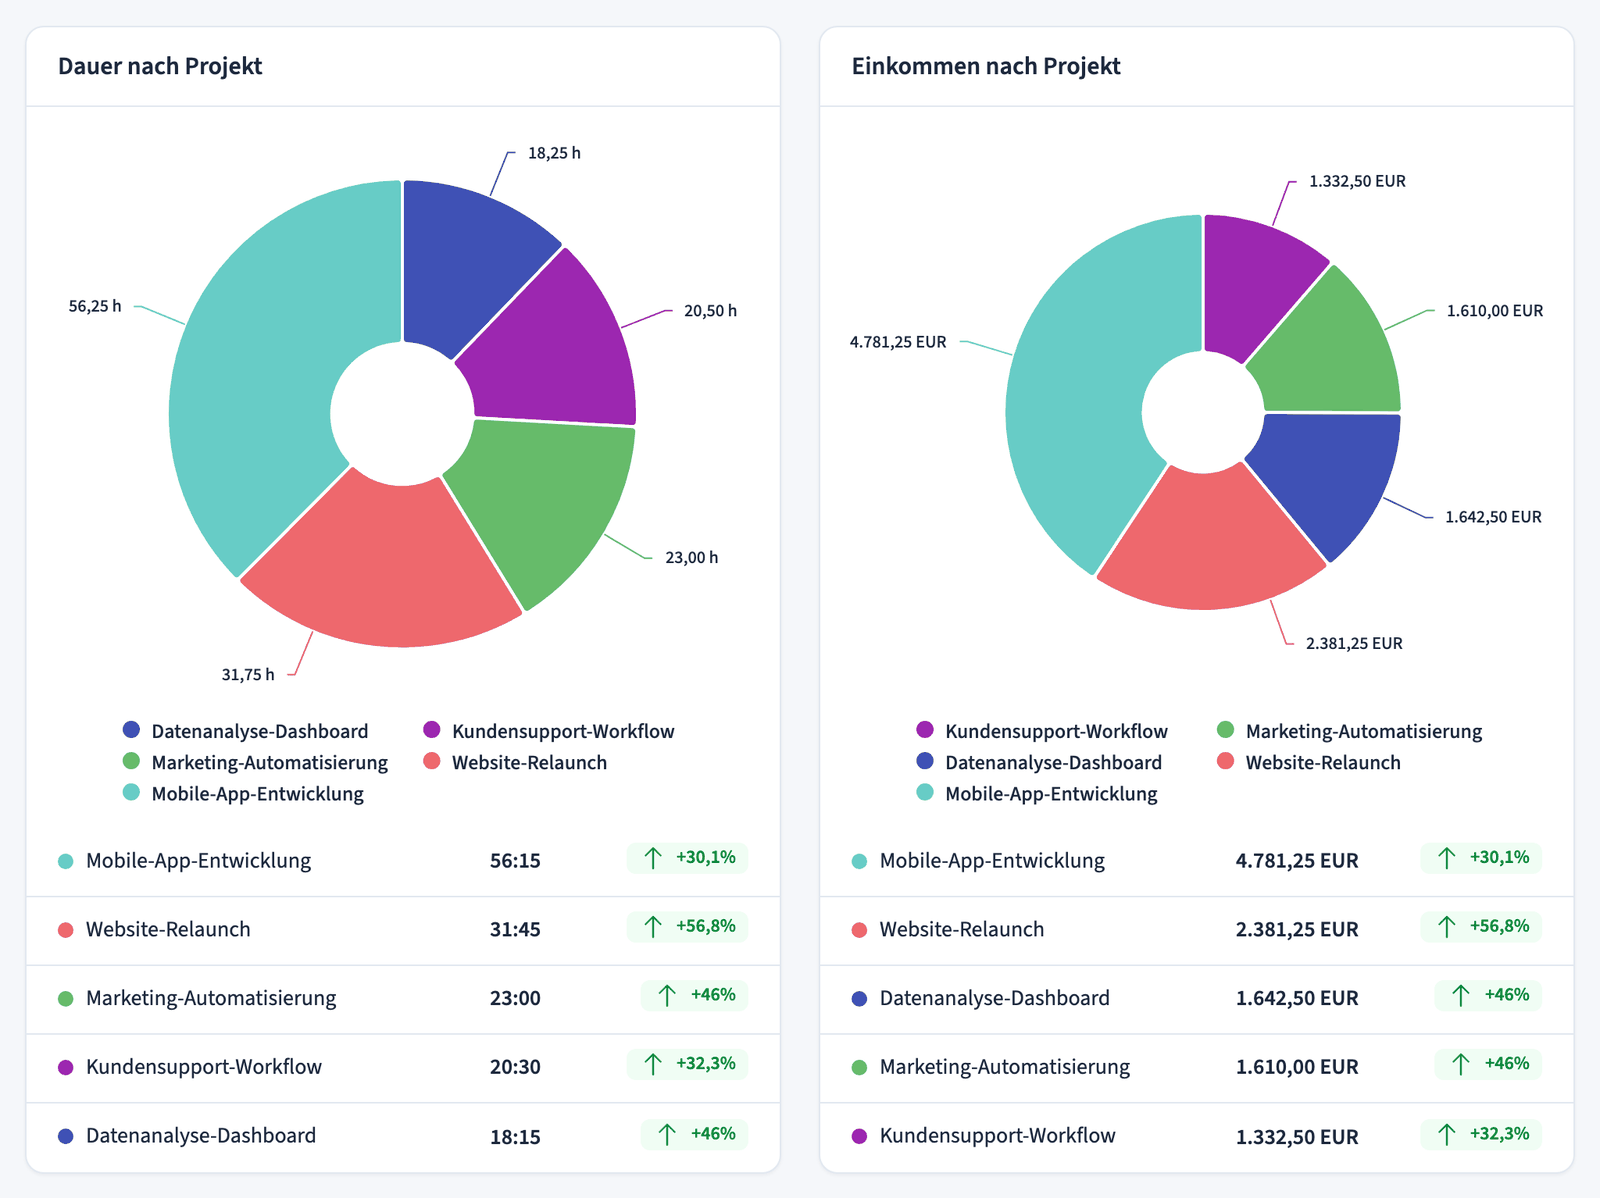Click the 18,25 h chart label

[554, 153]
